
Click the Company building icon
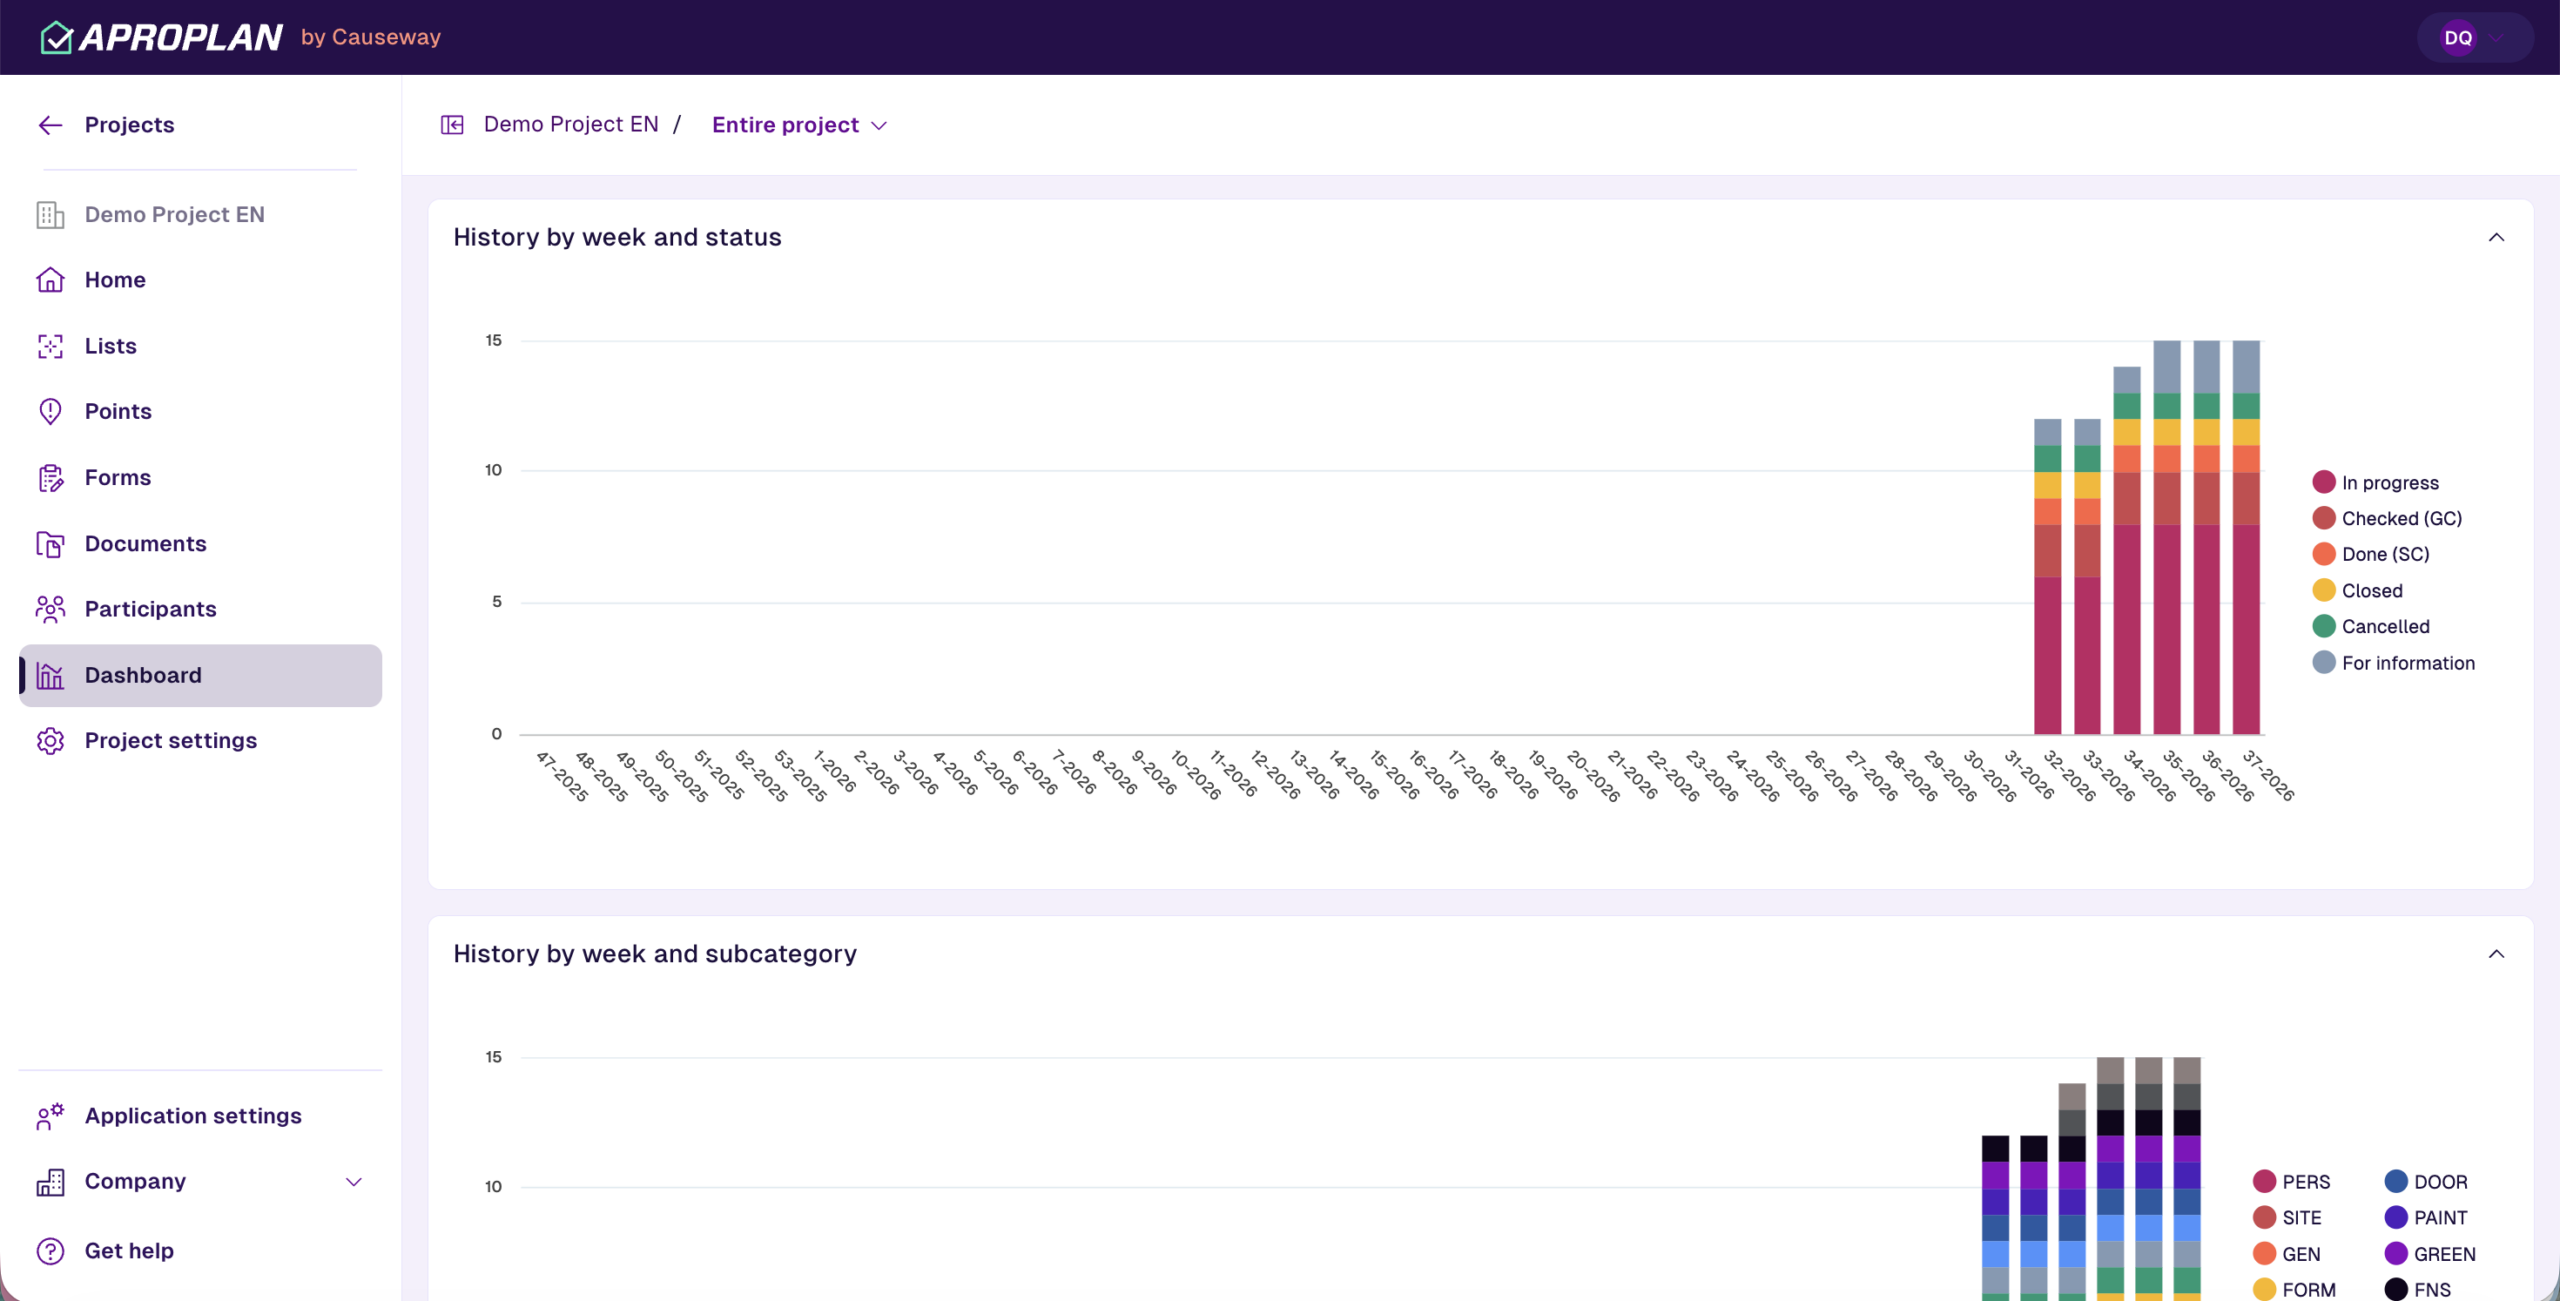(x=50, y=1182)
